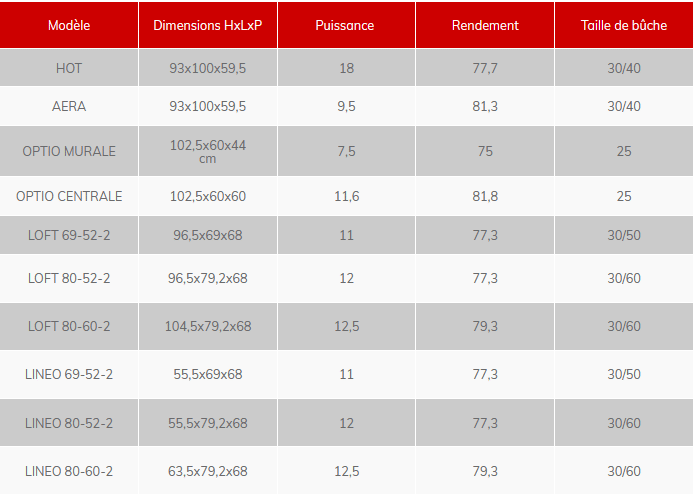This screenshot has width=695, height=501.
Task: Click log size 30/40 in the AERA row
Action: [624, 106]
